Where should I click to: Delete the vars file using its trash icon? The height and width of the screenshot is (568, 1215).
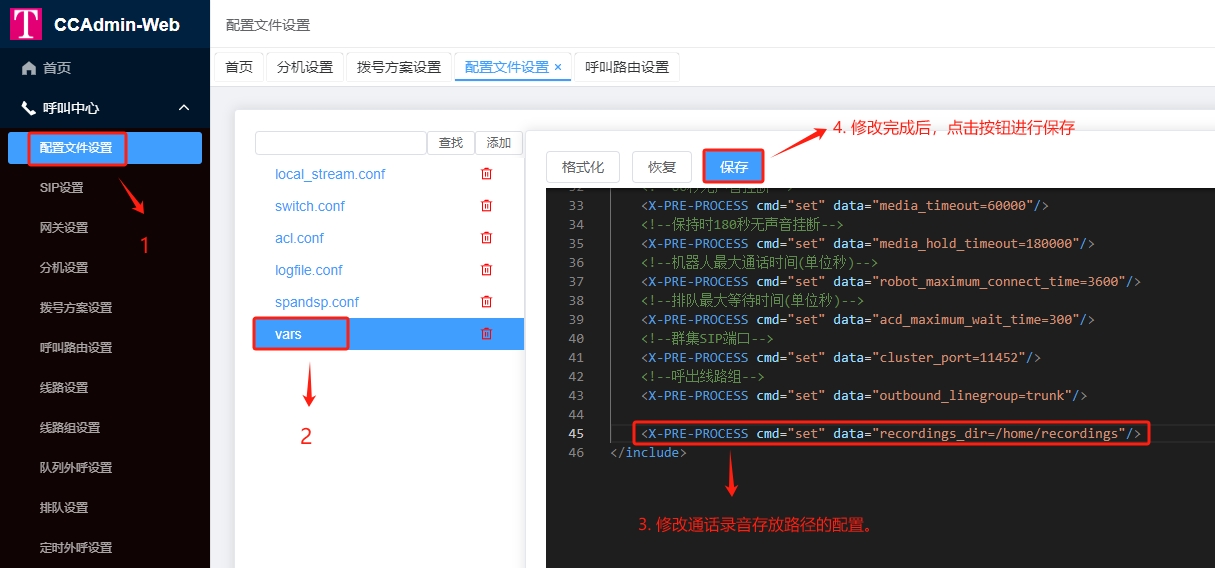[487, 334]
